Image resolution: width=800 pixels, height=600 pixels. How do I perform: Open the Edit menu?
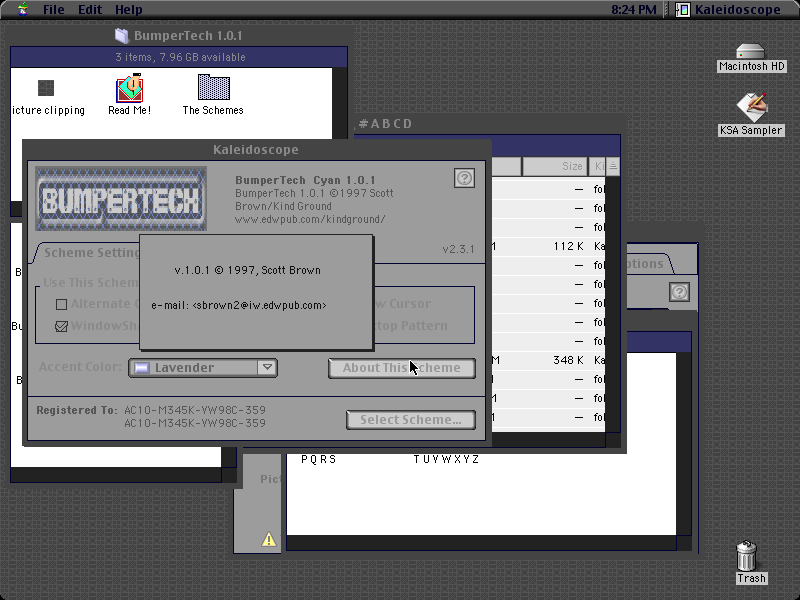coord(90,9)
